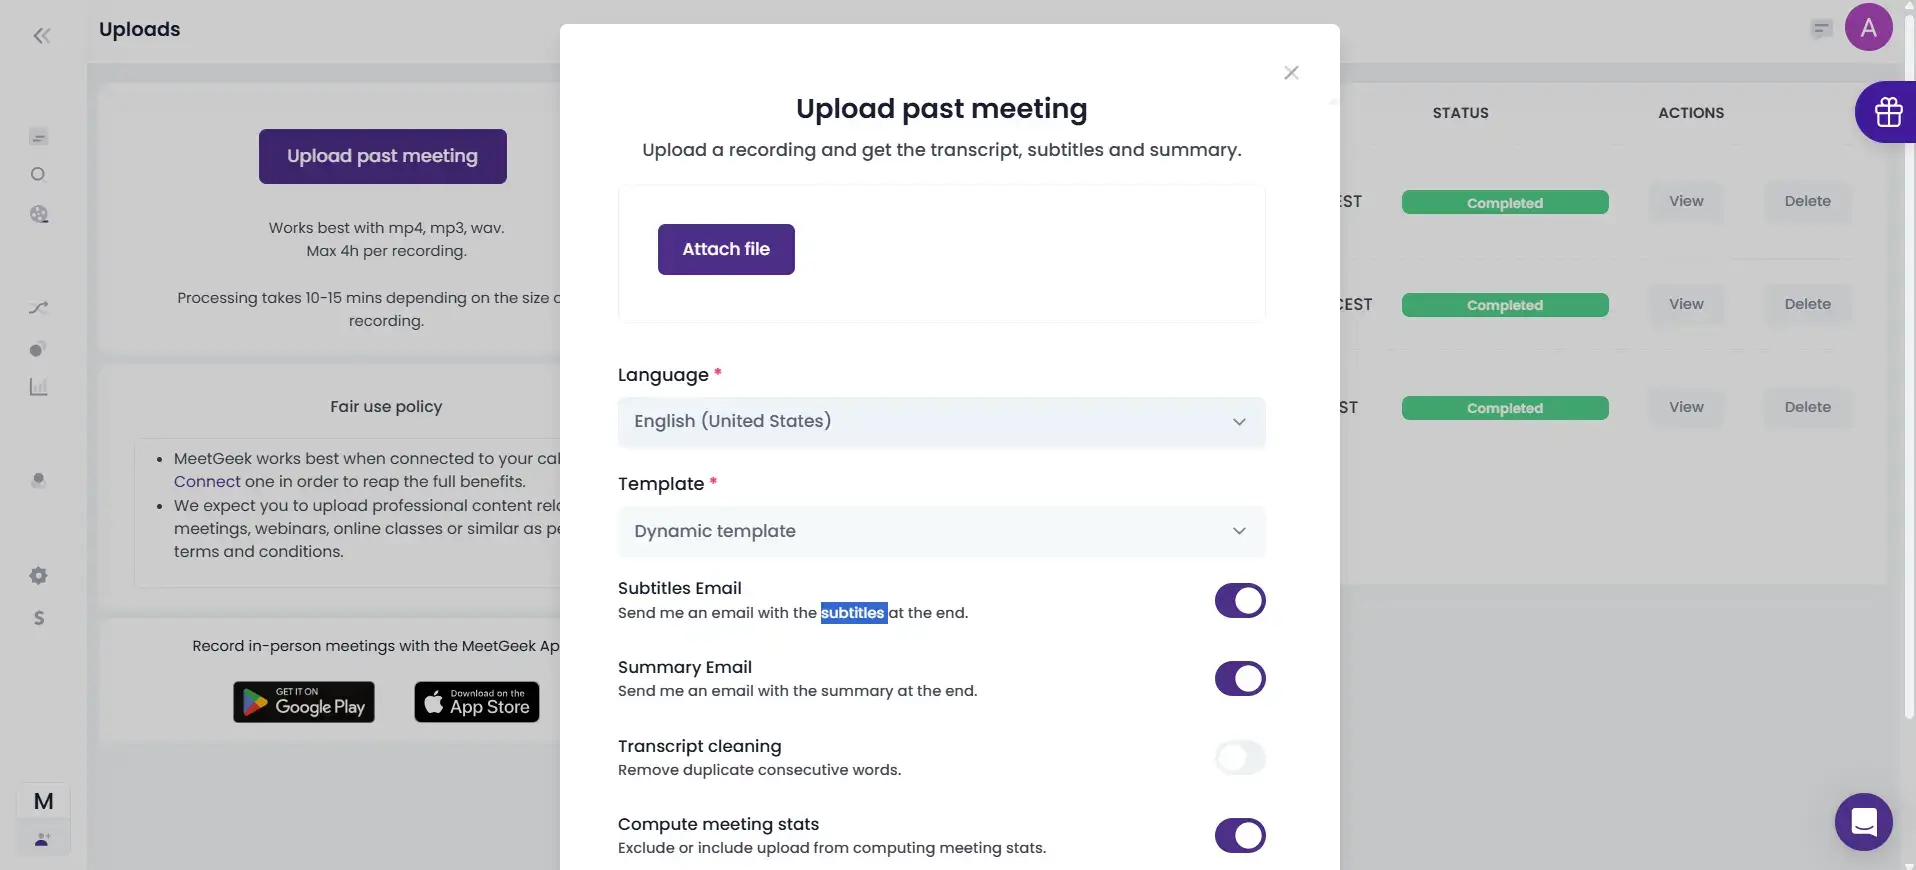The height and width of the screenshot is (870, 1916).
Task: Open the Language dropdown showing English (United States)
Action: coord(941,422)
